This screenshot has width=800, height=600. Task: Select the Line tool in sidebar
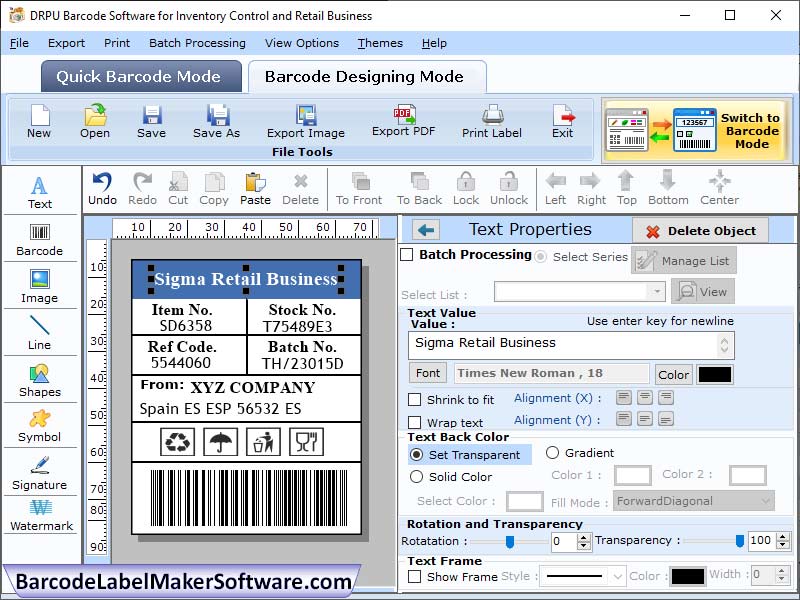point(40,333)
